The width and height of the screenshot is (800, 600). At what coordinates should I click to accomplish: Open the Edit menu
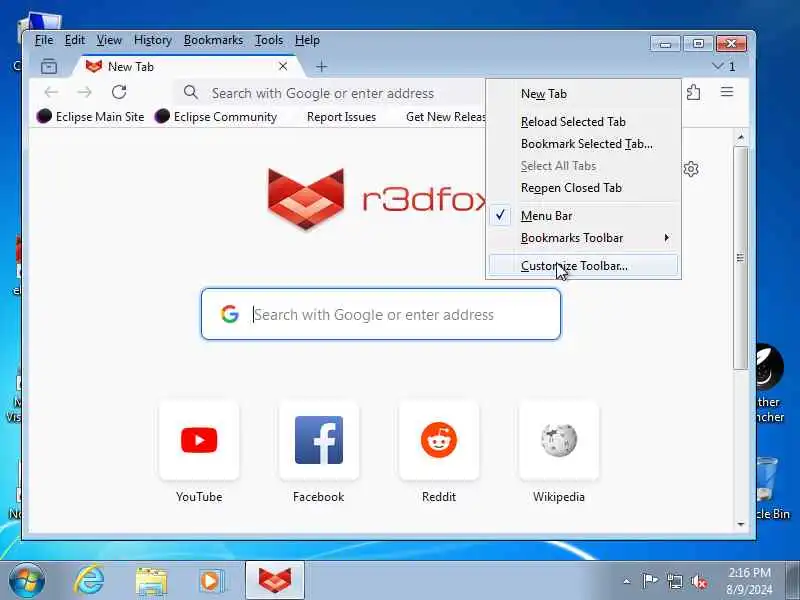(x=74, y=40)
